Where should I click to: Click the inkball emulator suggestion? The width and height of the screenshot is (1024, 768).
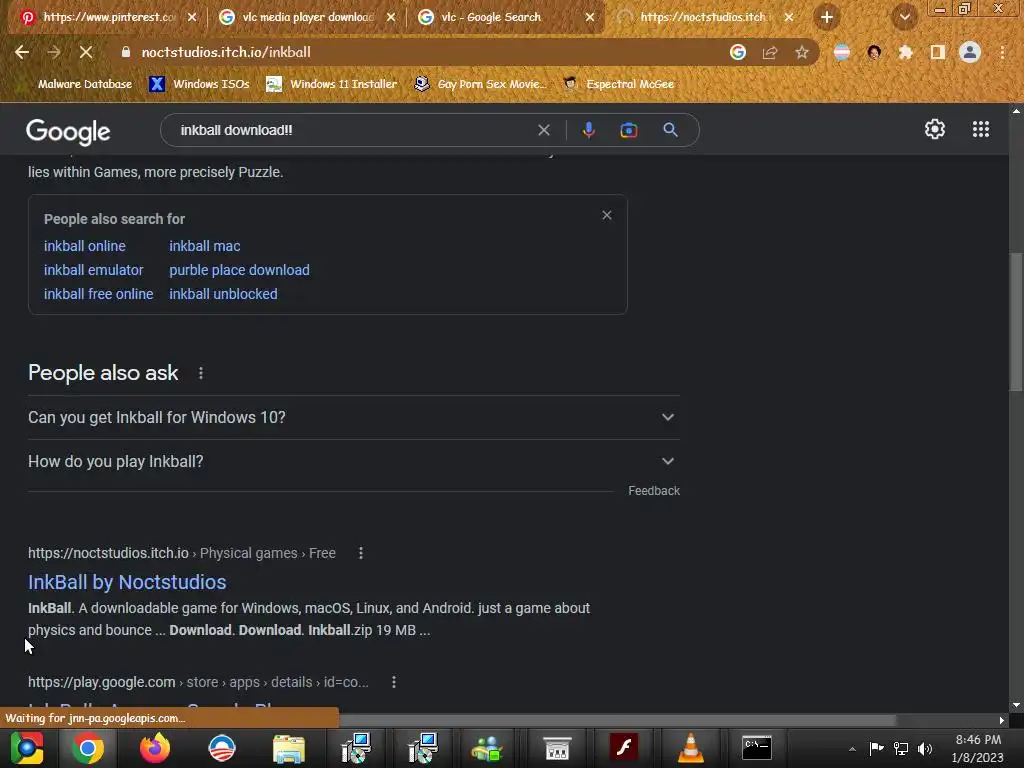click(x=93, y=270)
